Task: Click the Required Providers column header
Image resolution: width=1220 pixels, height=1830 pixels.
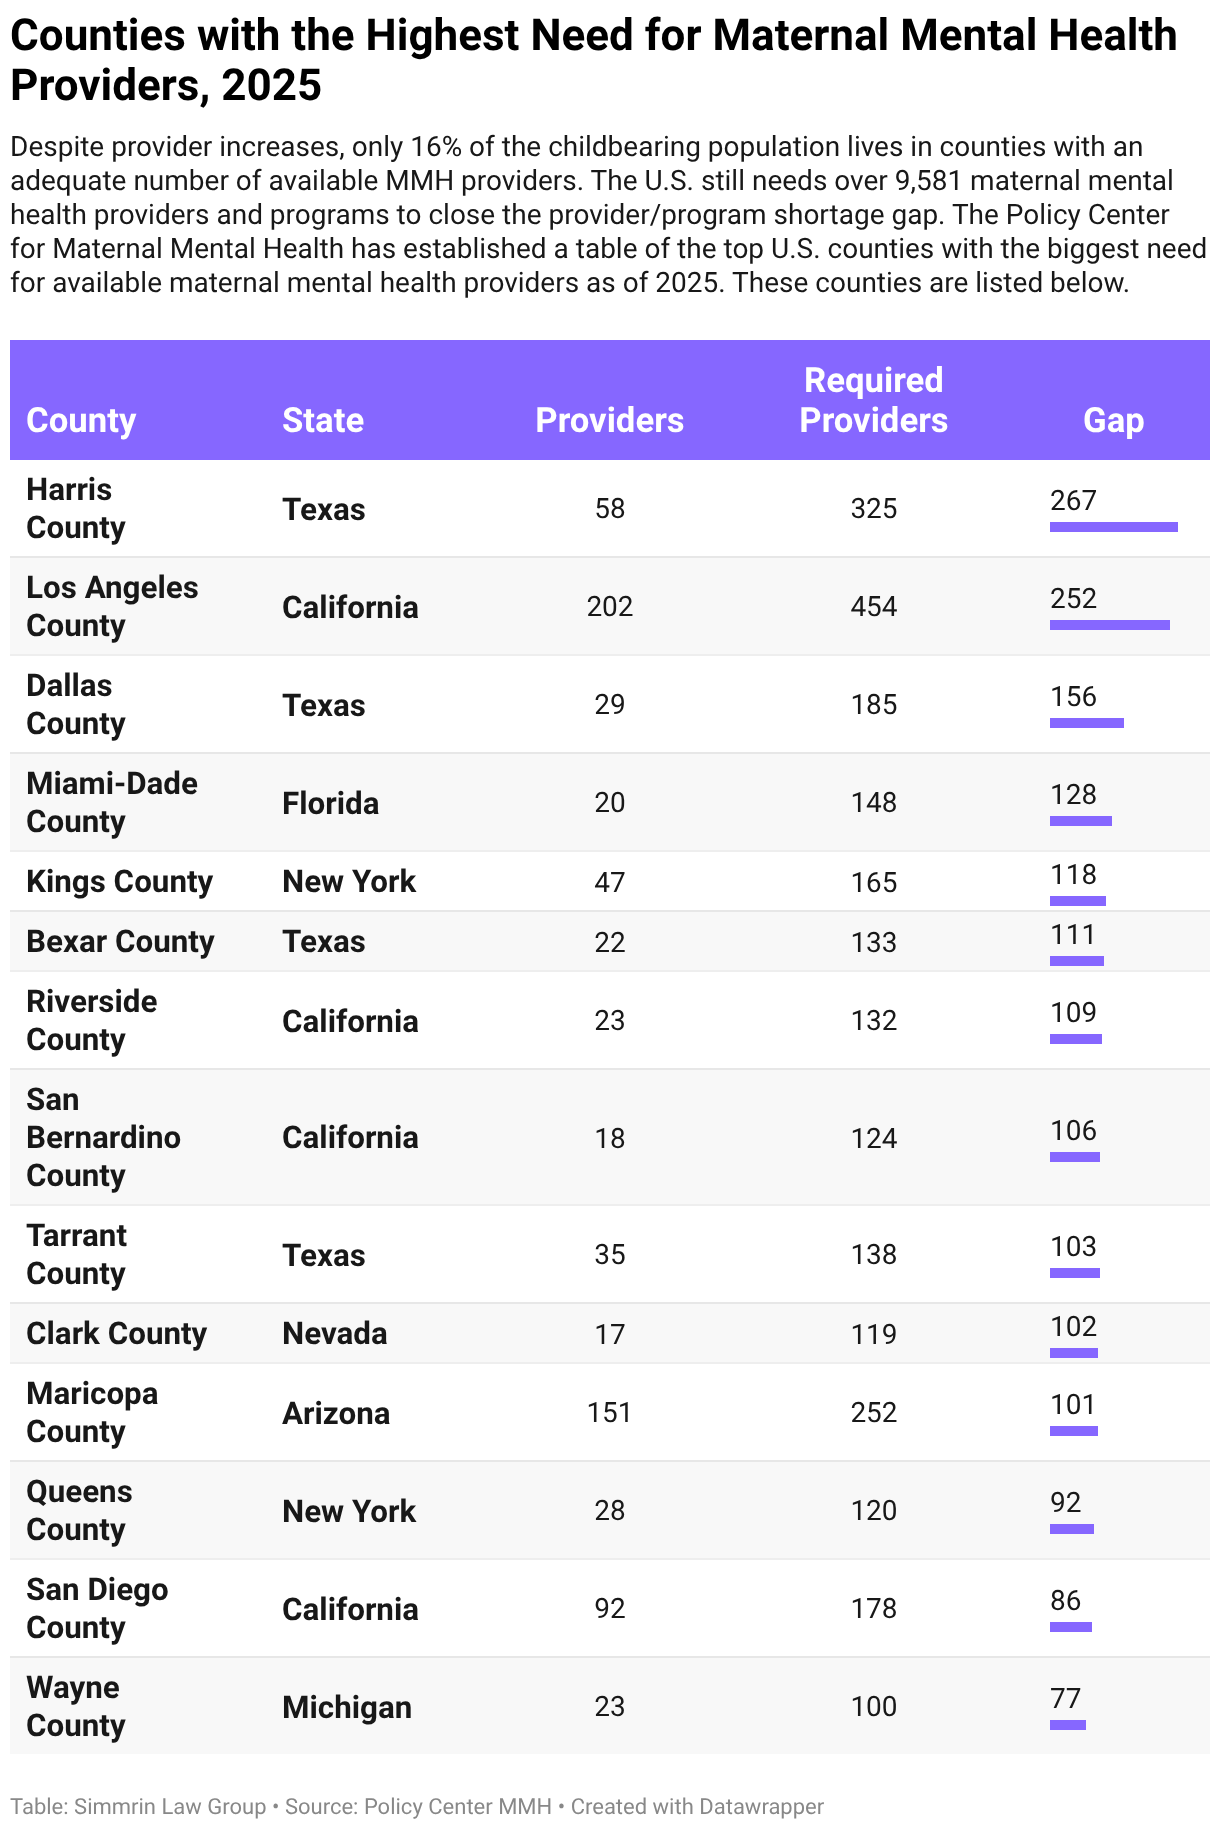Action: pyautogui.click(x=874, y=400)
